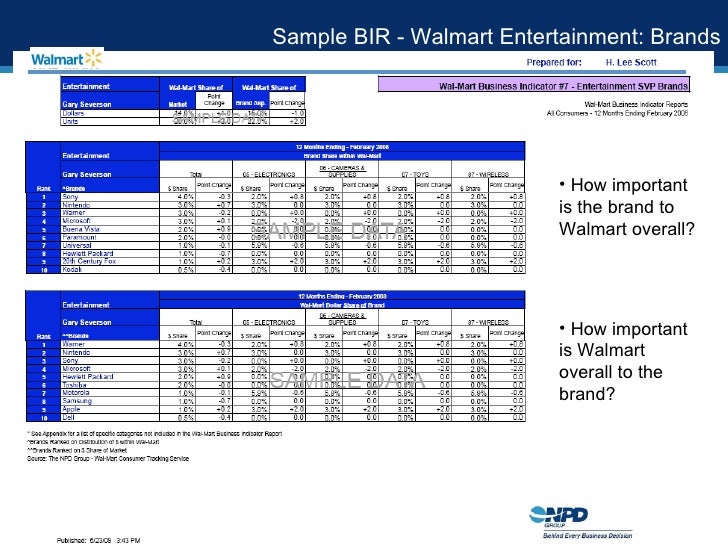Screen dimensions: 728x546
Task: Click the 'Brand Share within Wal-Mart' table header
Action: tap(342, 156)
